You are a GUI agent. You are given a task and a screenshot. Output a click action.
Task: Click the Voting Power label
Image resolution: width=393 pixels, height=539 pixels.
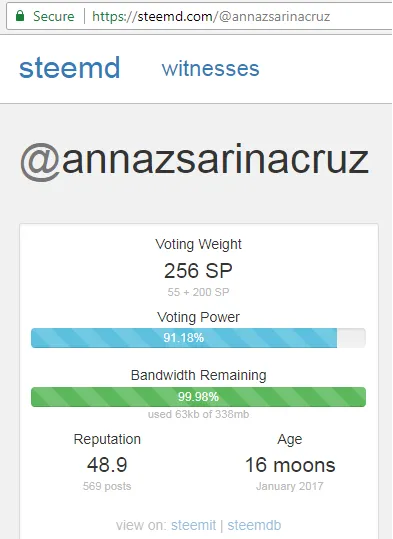click(198, 317)
